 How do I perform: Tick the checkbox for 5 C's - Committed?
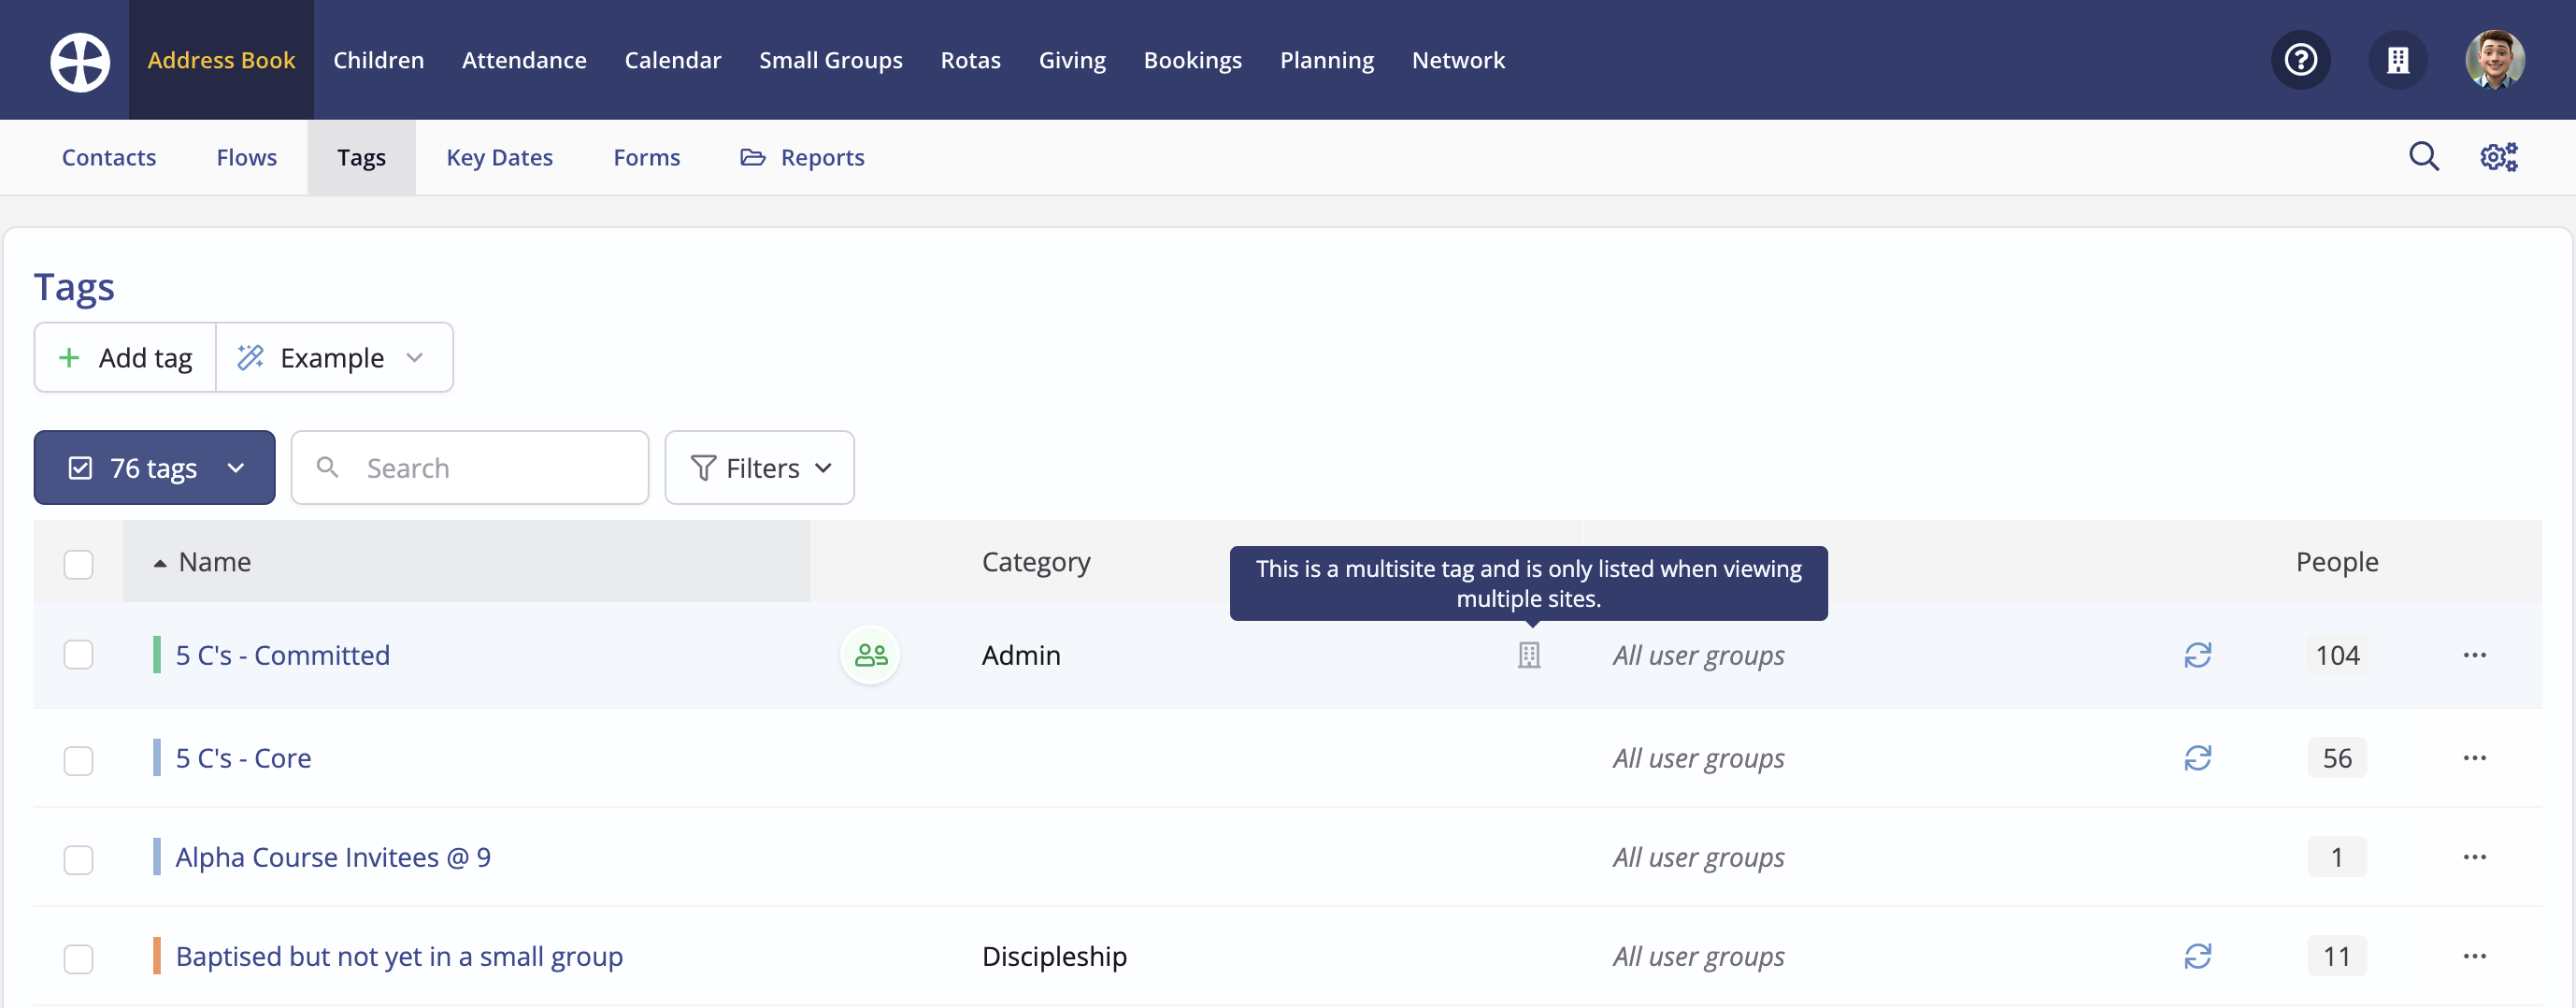coord(78,655)
